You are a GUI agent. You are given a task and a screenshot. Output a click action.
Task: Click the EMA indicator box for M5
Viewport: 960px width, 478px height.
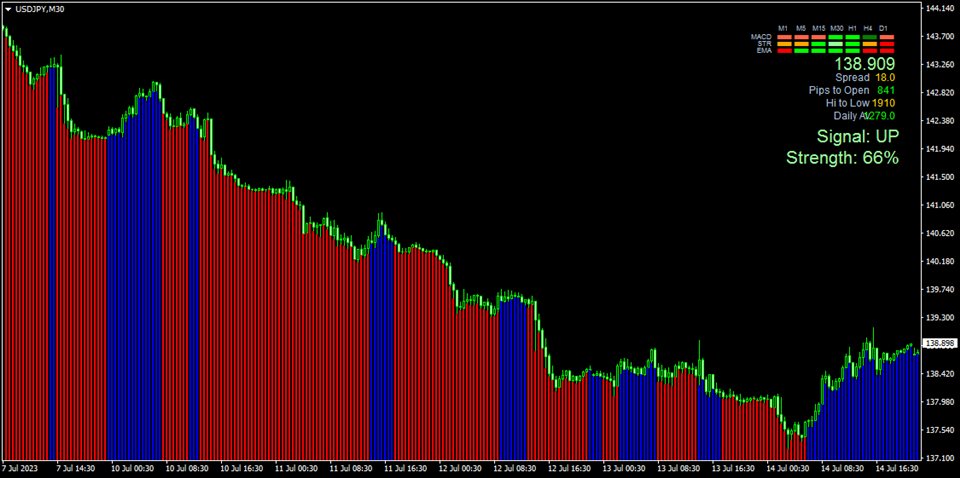click(802, 50)
